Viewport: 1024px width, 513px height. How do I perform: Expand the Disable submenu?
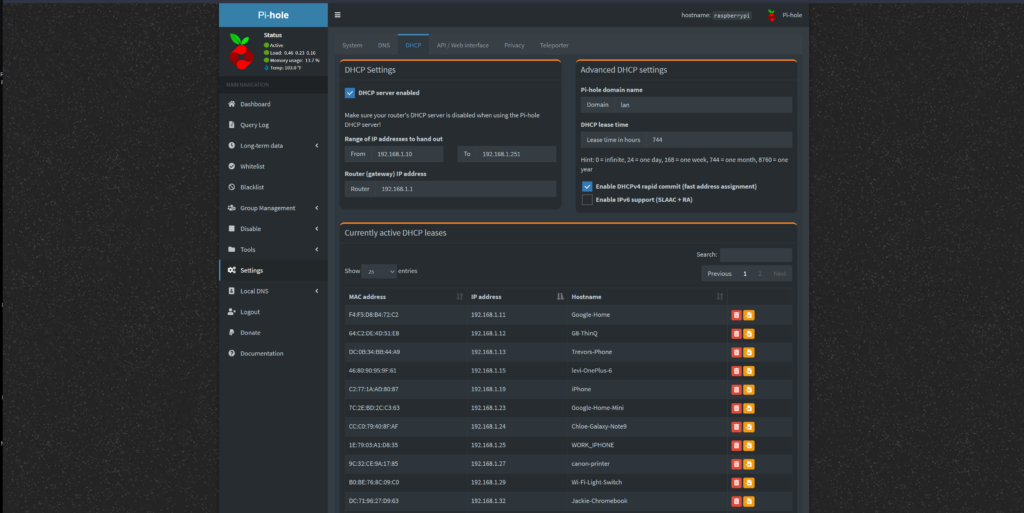pos(273,229)
